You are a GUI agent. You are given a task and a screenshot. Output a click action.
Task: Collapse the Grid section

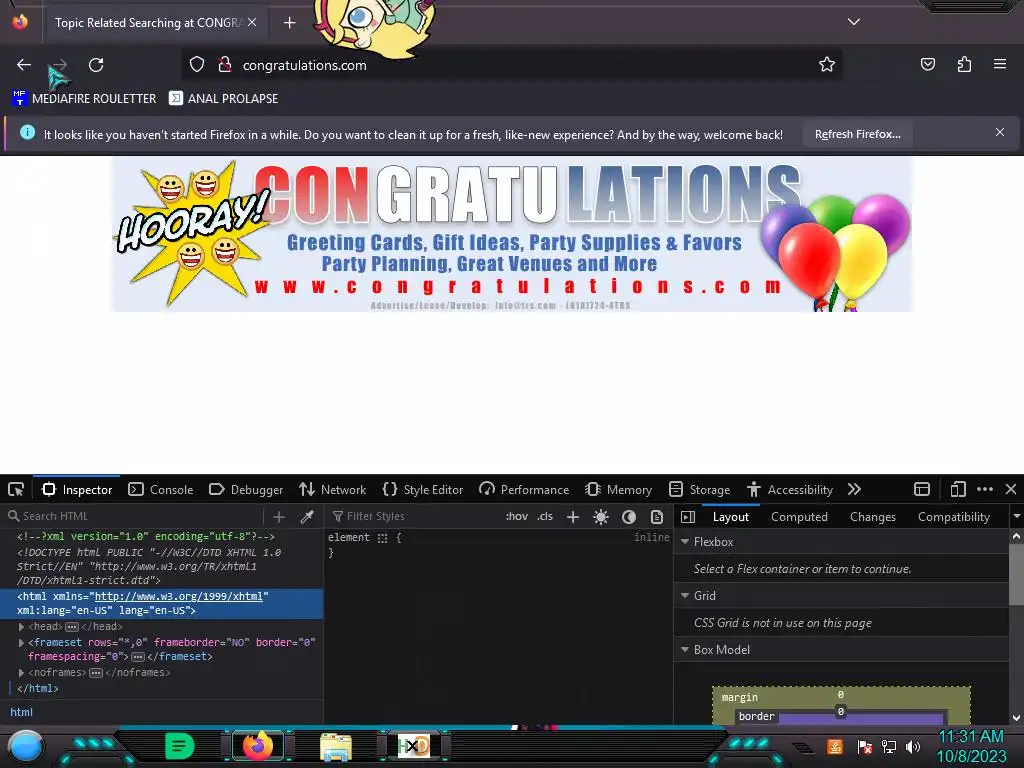pos(685,596)
